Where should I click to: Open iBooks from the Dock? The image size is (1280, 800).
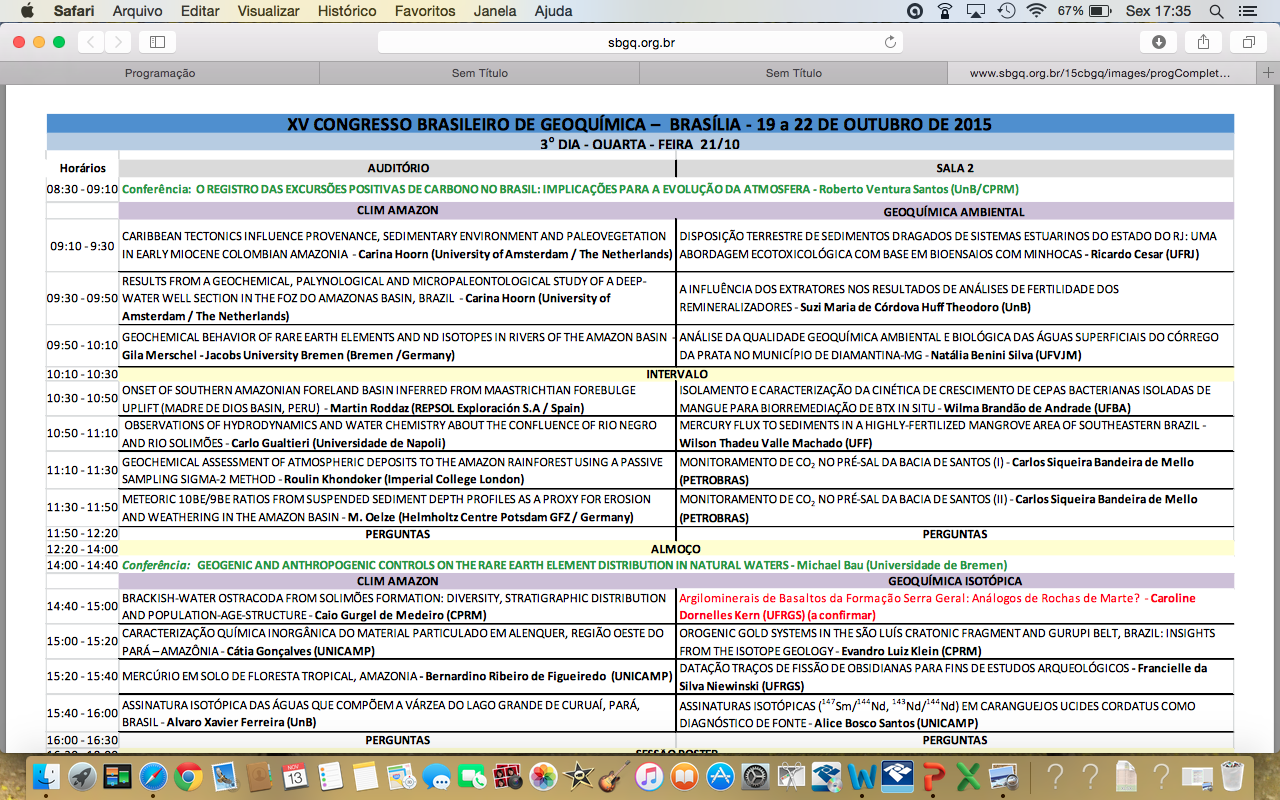(x=684, y=775)
